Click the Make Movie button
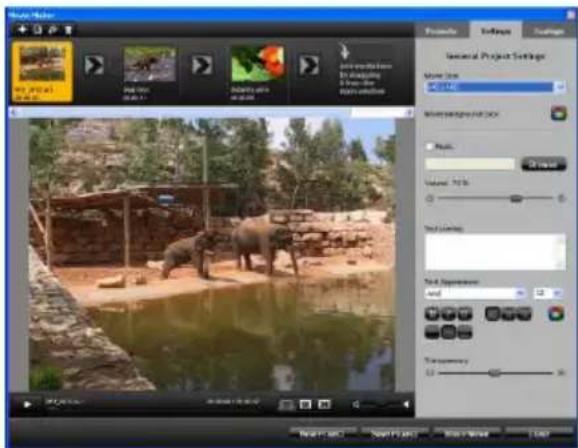 point(467,434)
